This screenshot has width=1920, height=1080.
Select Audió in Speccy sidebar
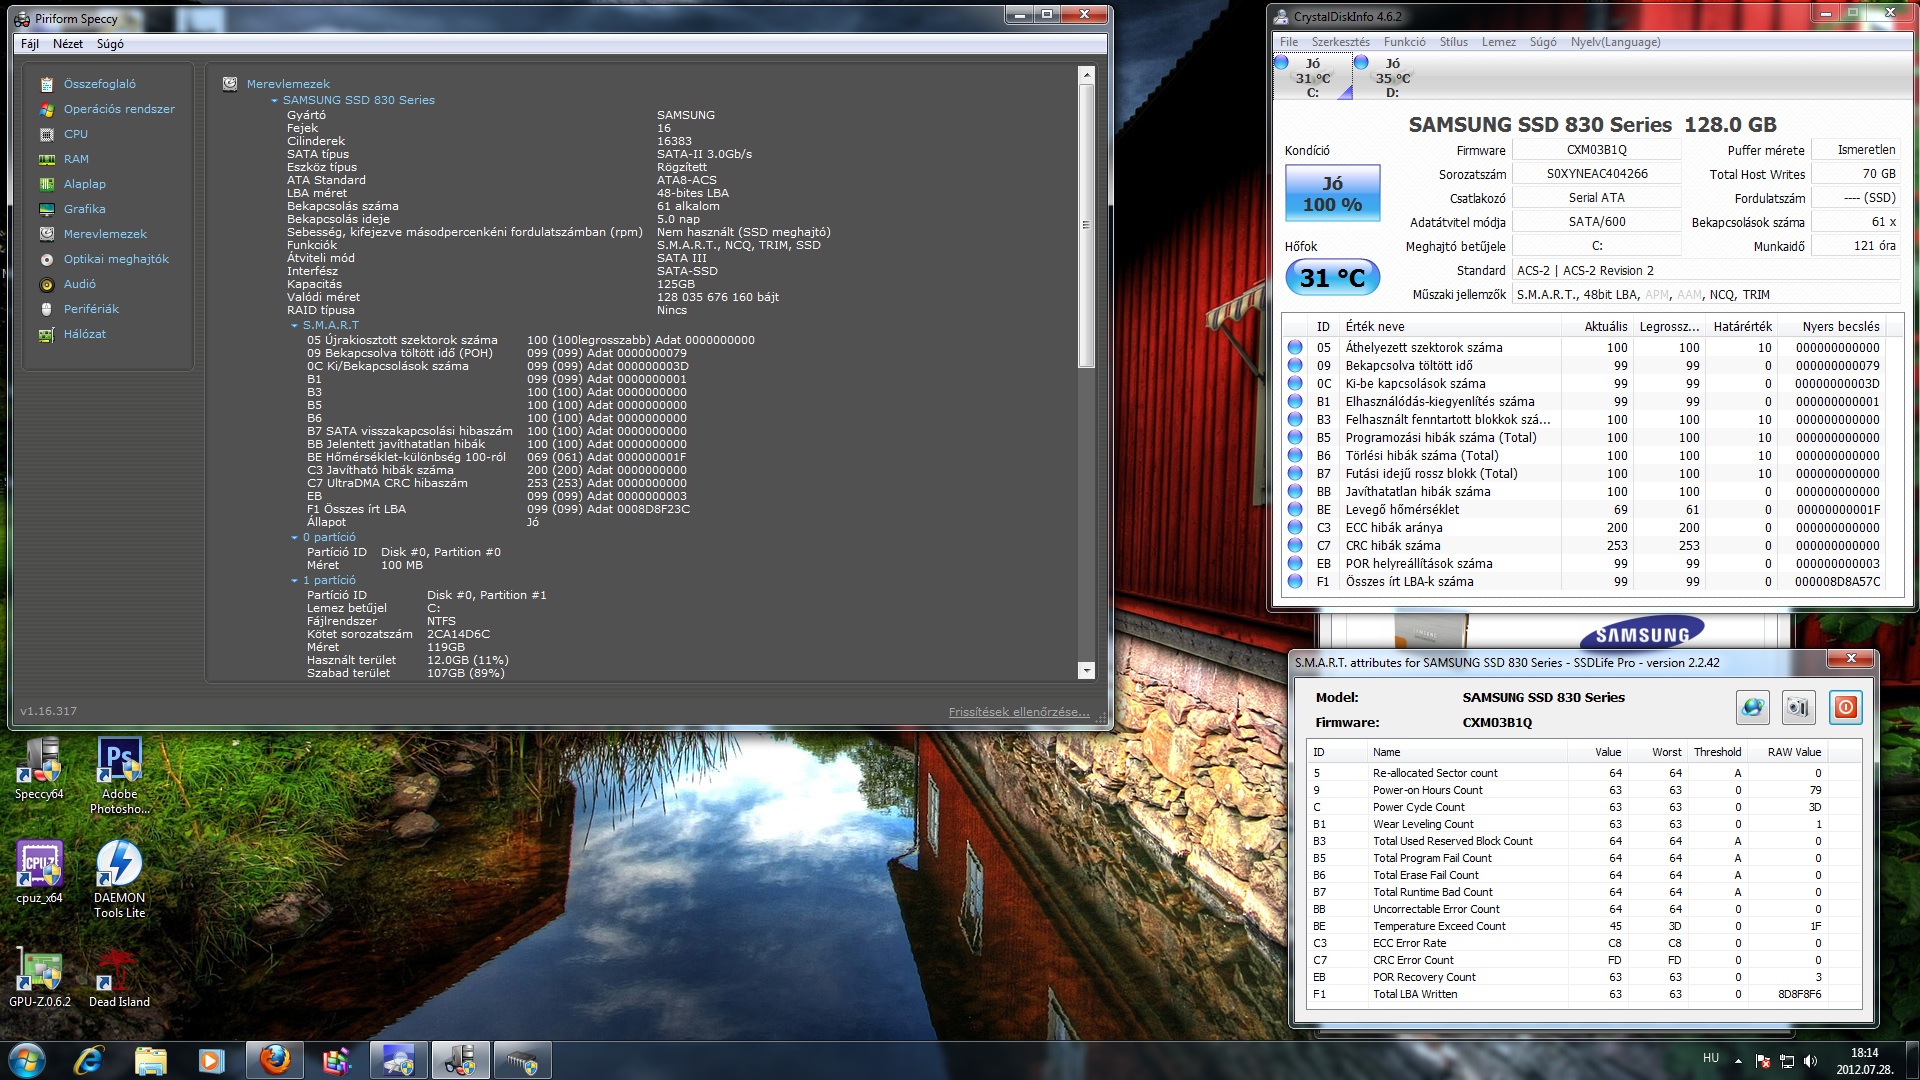[x=79, y=284]
